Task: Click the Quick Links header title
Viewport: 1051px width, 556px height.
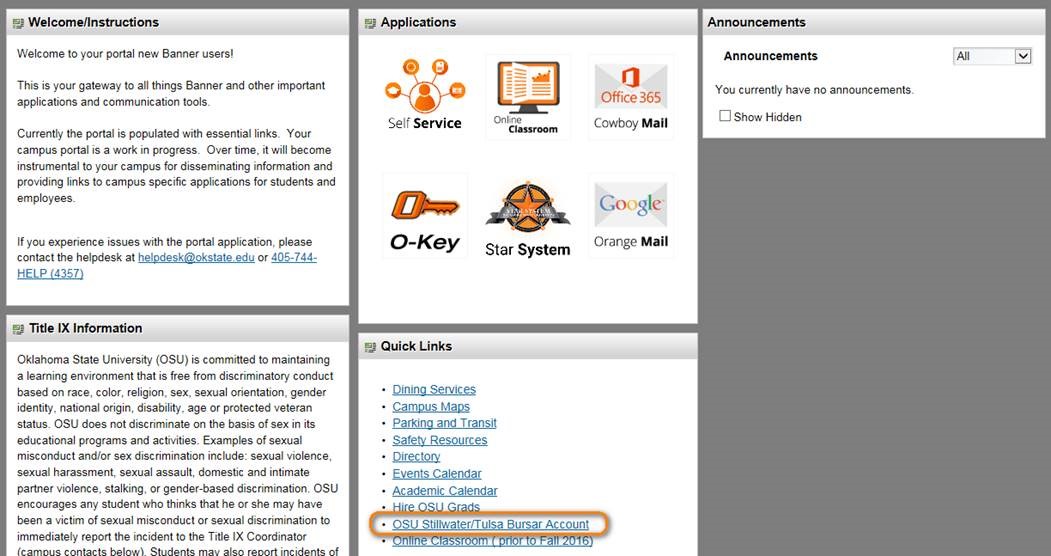Action: tap(416, 346)
